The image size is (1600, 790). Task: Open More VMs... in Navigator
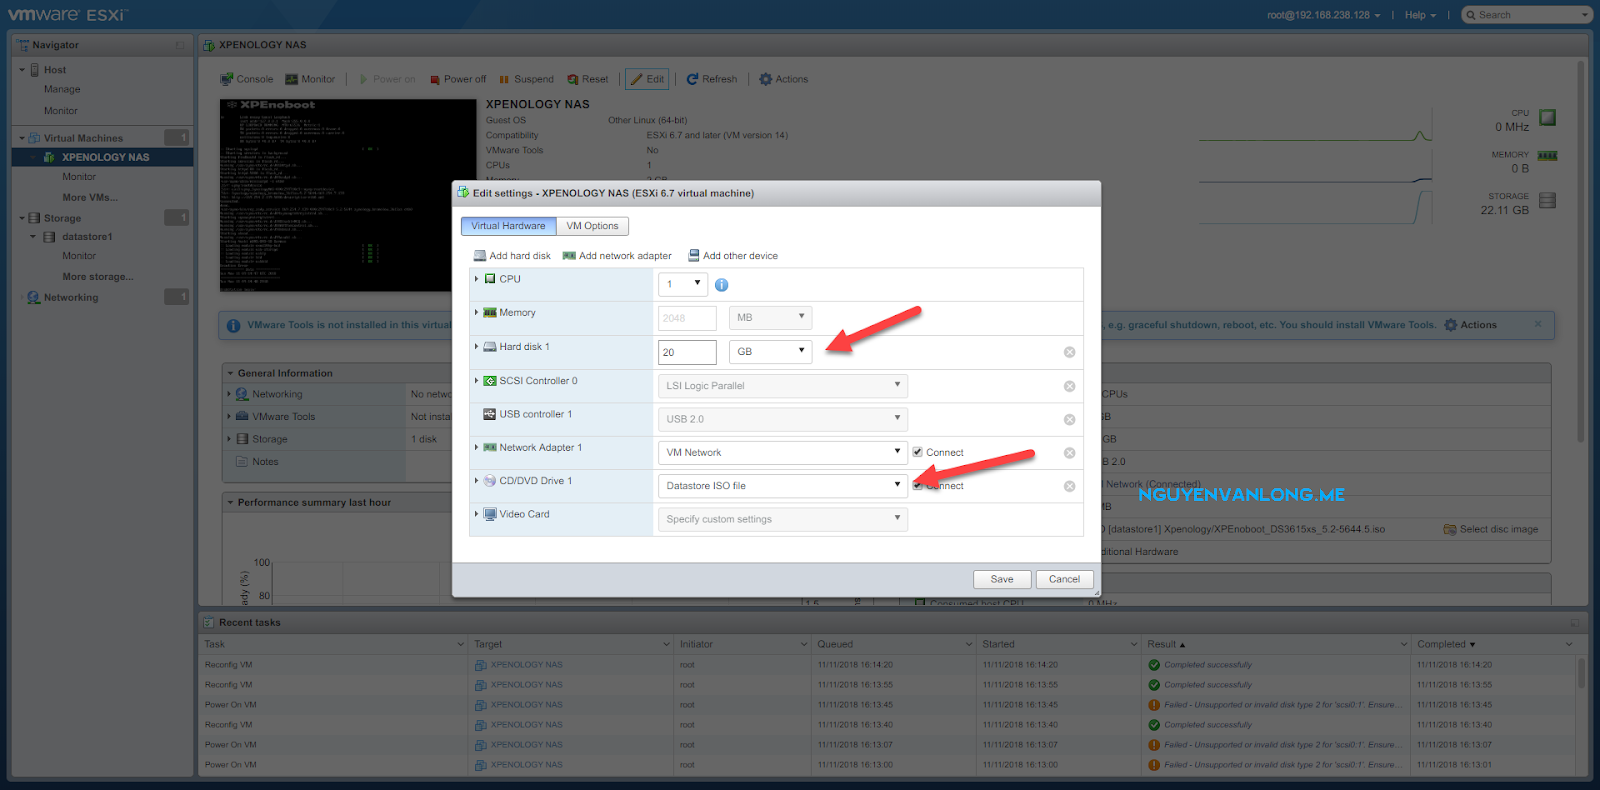(x=89, y=197)
